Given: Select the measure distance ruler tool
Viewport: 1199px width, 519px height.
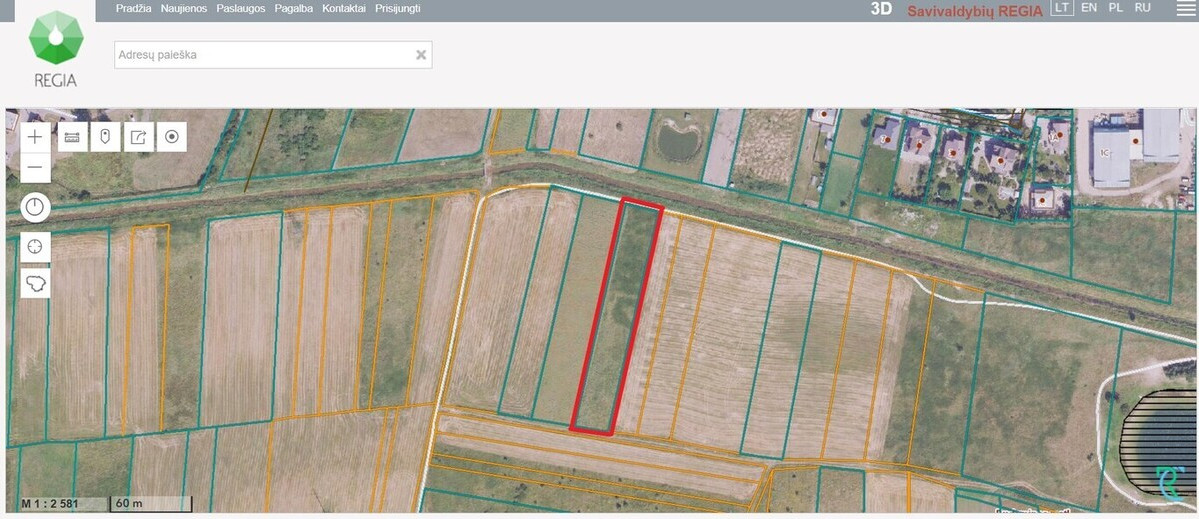Looking at the screenshot, I should coord(73,137).
